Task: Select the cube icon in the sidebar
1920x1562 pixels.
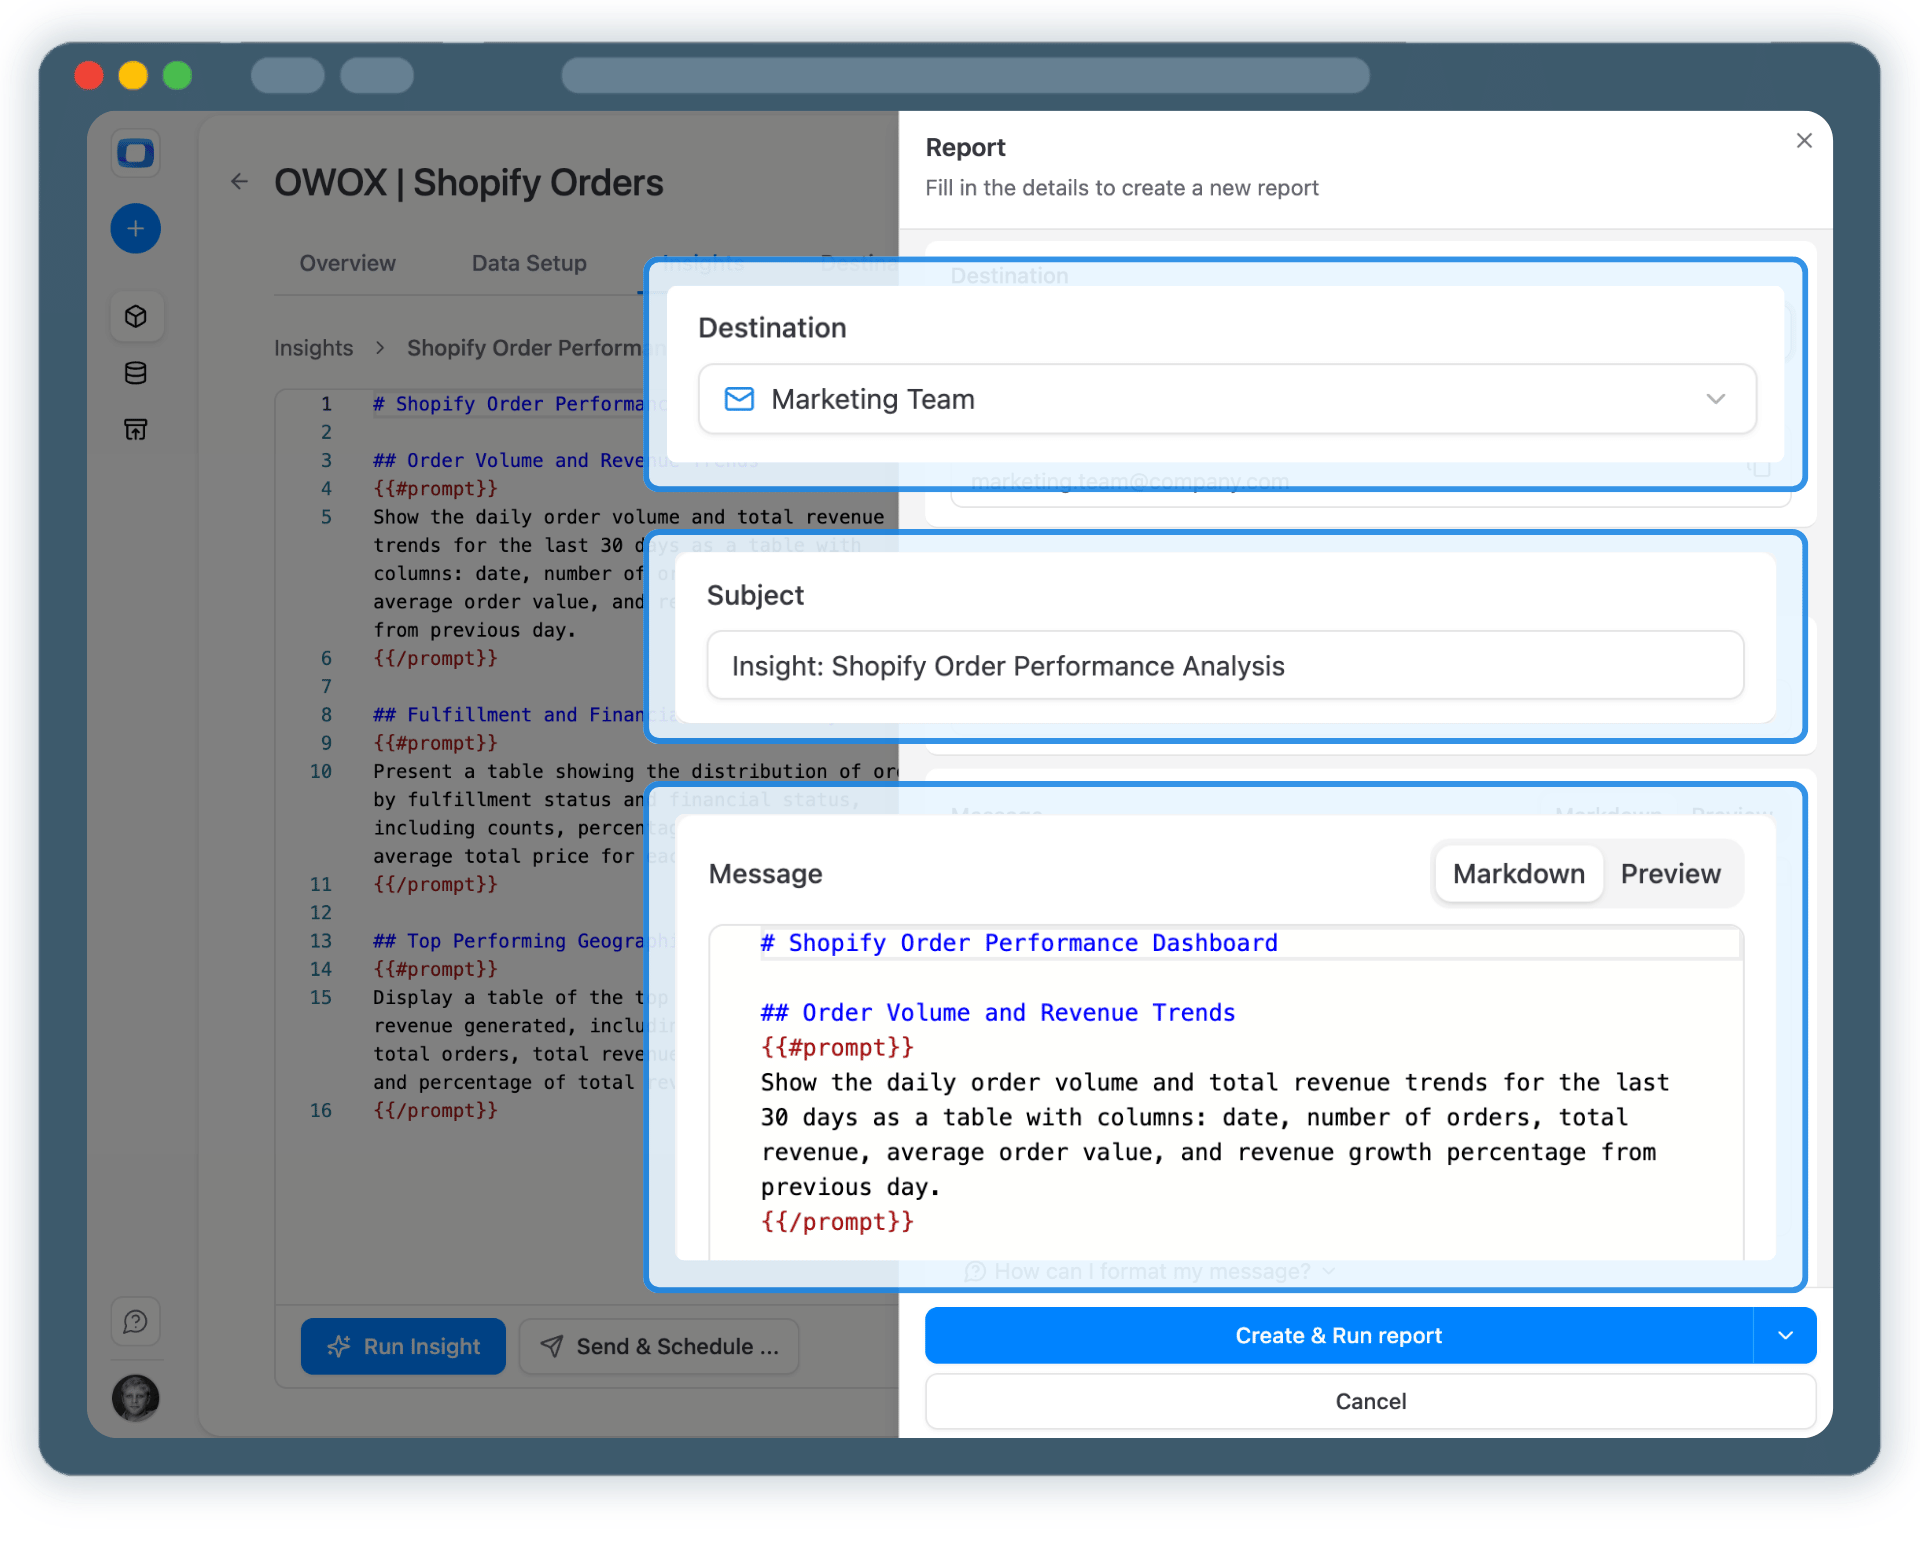Action: [136, 316]
